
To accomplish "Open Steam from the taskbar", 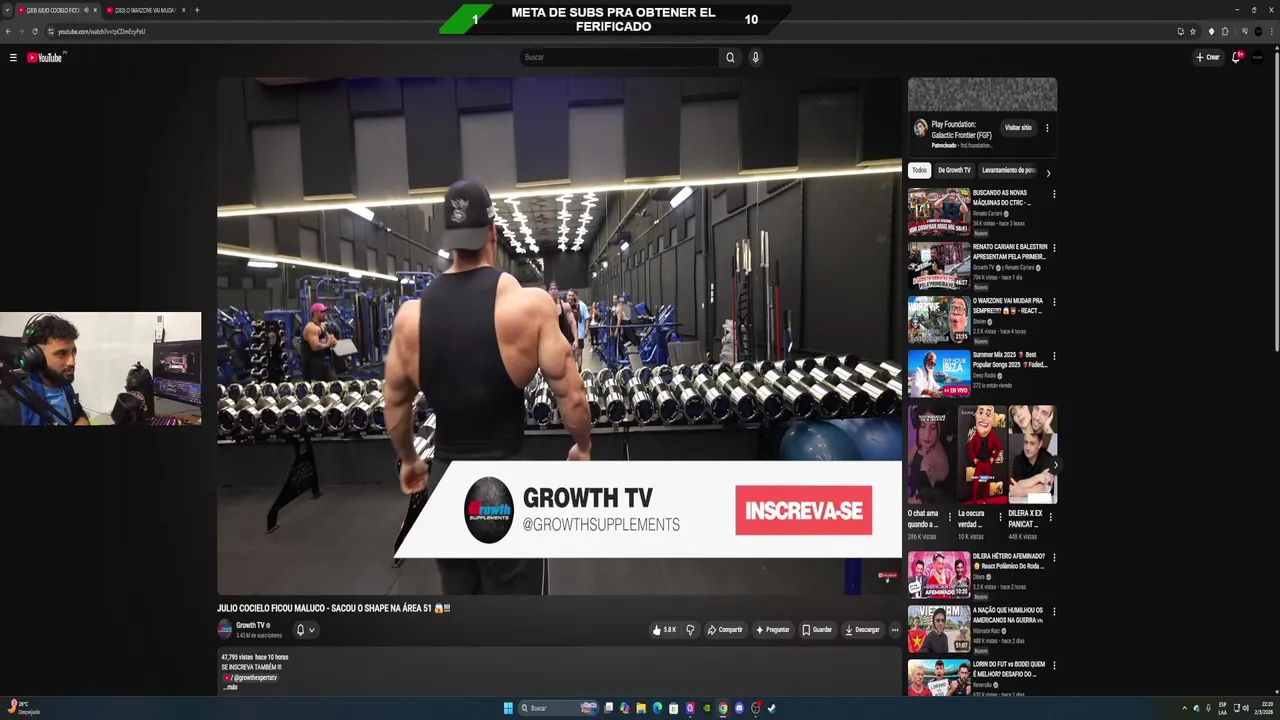I will coord(771,708).
